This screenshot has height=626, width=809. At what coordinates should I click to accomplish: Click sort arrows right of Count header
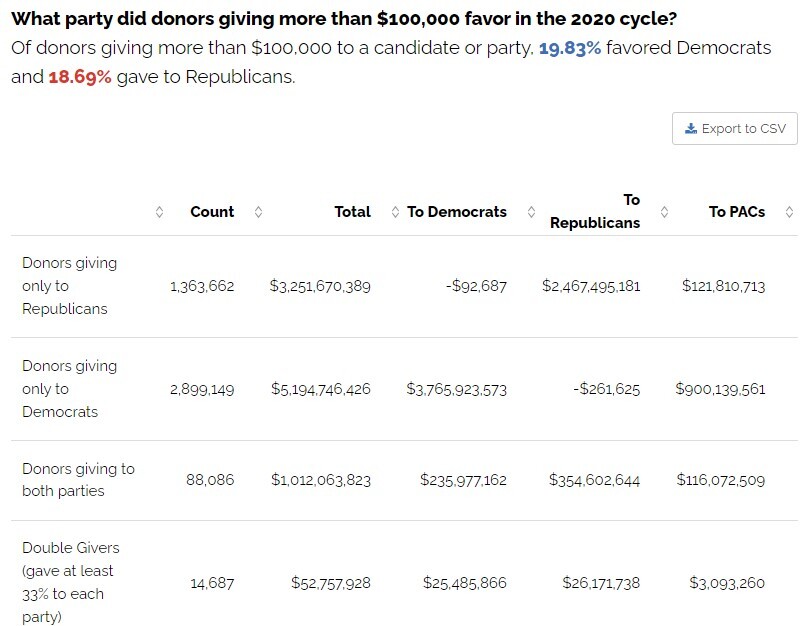(258, 212)
